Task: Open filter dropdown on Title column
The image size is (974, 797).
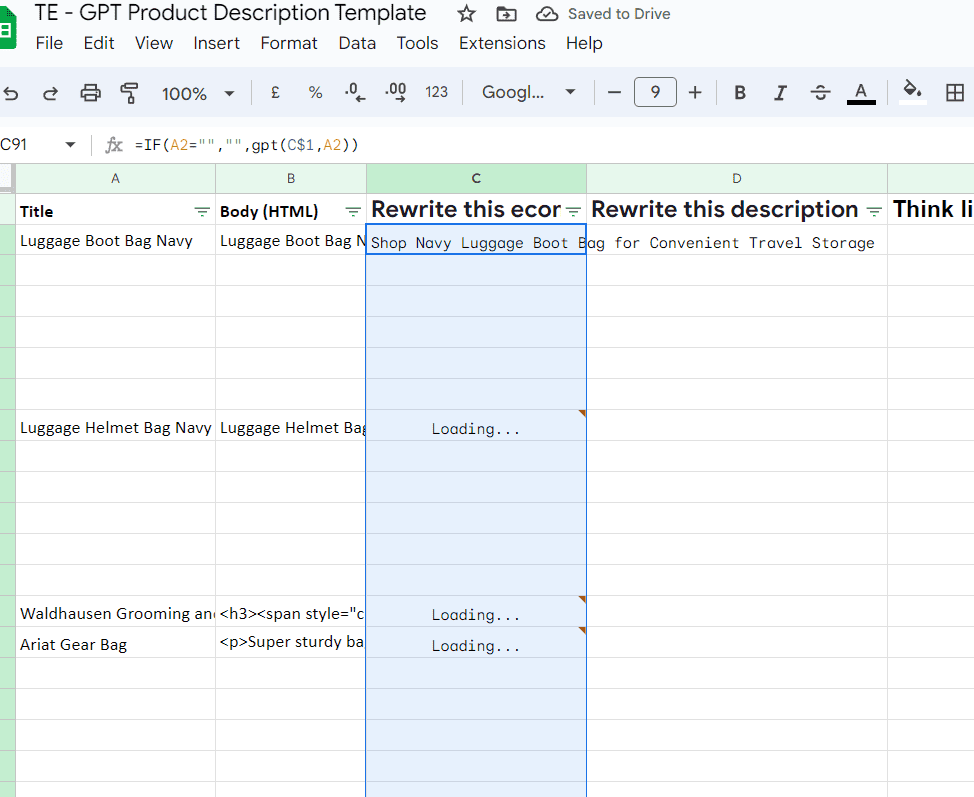Action: (202, 212)
